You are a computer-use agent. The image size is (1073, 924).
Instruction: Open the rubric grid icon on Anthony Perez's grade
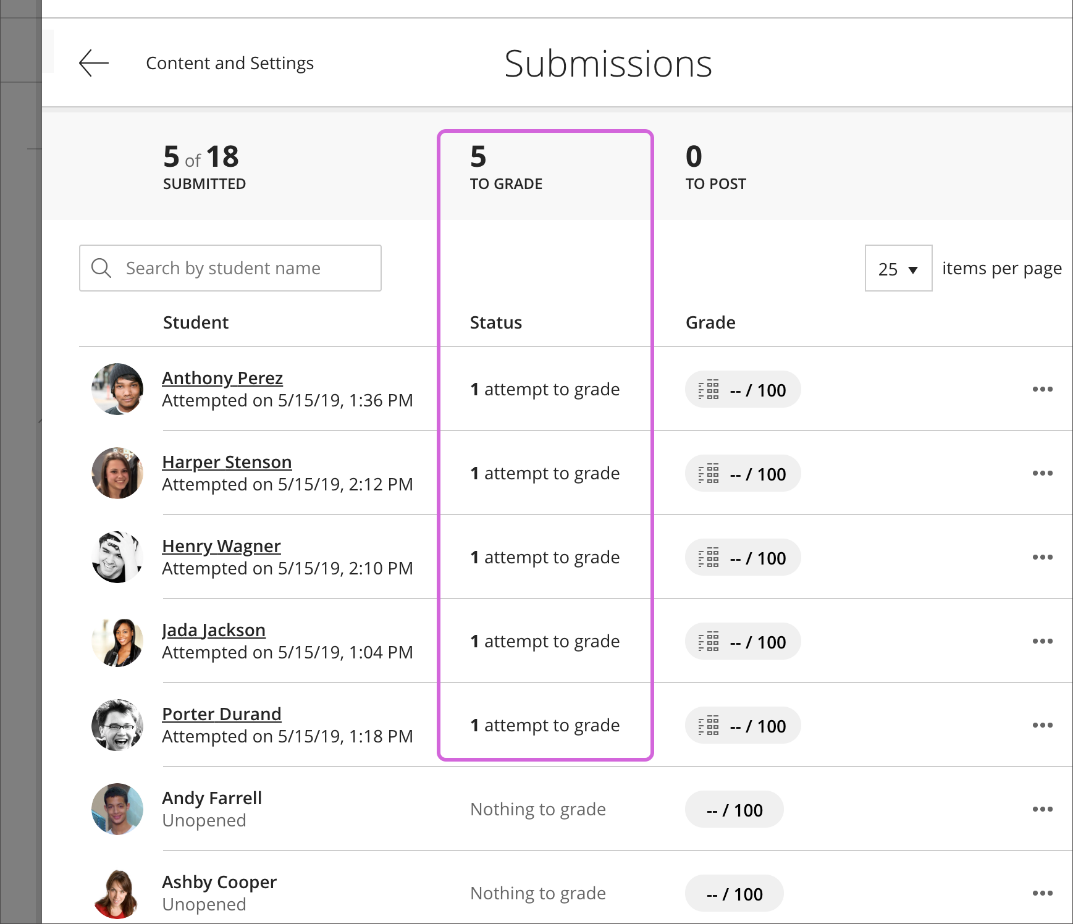[x=707, y=389]
